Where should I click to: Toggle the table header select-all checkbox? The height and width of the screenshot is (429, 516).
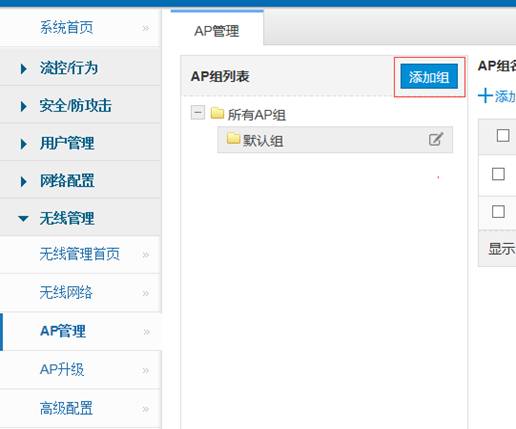tap(503, 136)
